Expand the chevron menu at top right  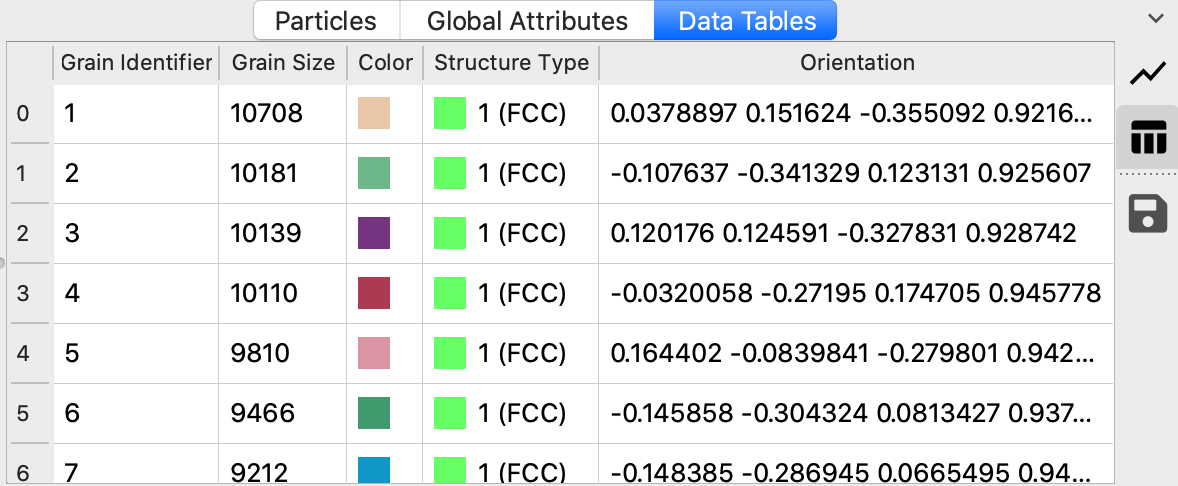[x=1156, y=19]
